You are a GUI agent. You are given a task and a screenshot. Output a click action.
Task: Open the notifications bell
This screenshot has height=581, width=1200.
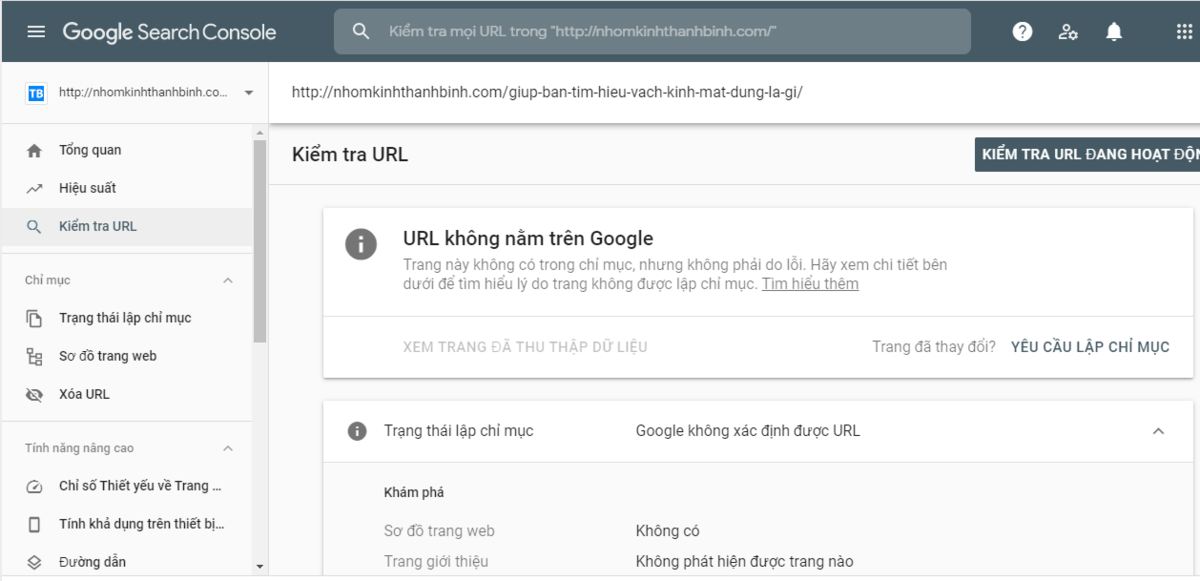(x=1114, y=32)
